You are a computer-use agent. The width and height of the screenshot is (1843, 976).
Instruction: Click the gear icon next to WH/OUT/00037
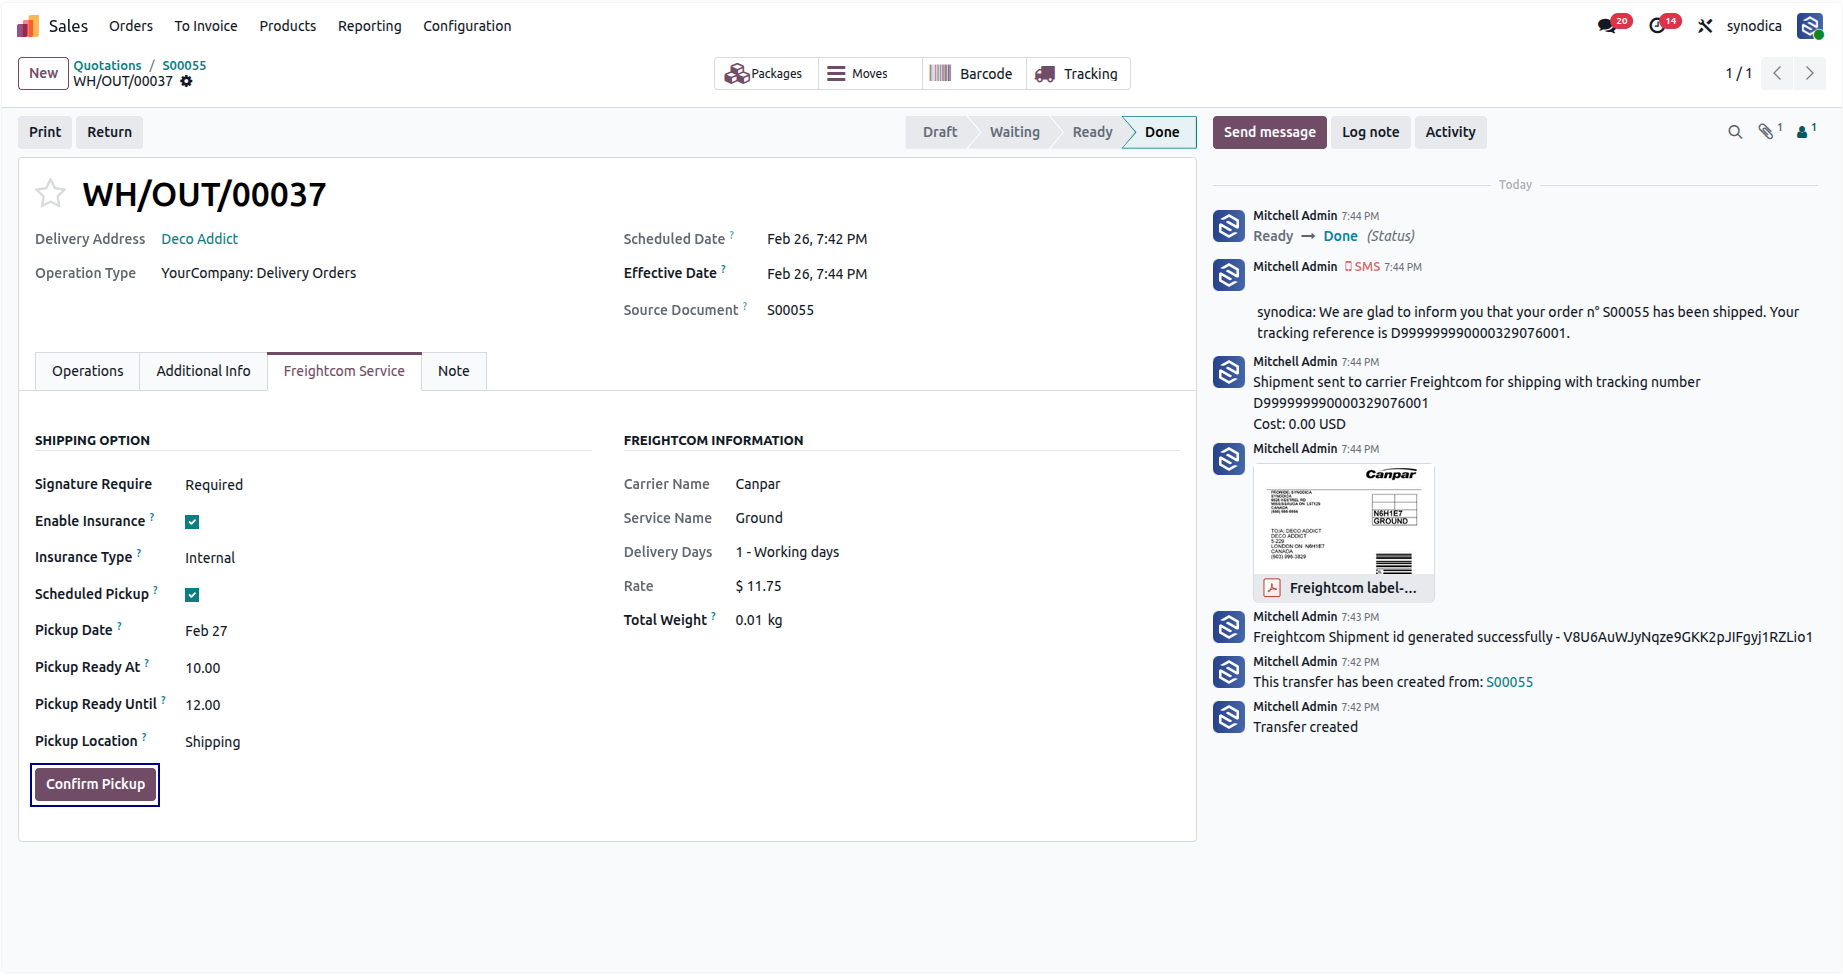coord(186,81)
